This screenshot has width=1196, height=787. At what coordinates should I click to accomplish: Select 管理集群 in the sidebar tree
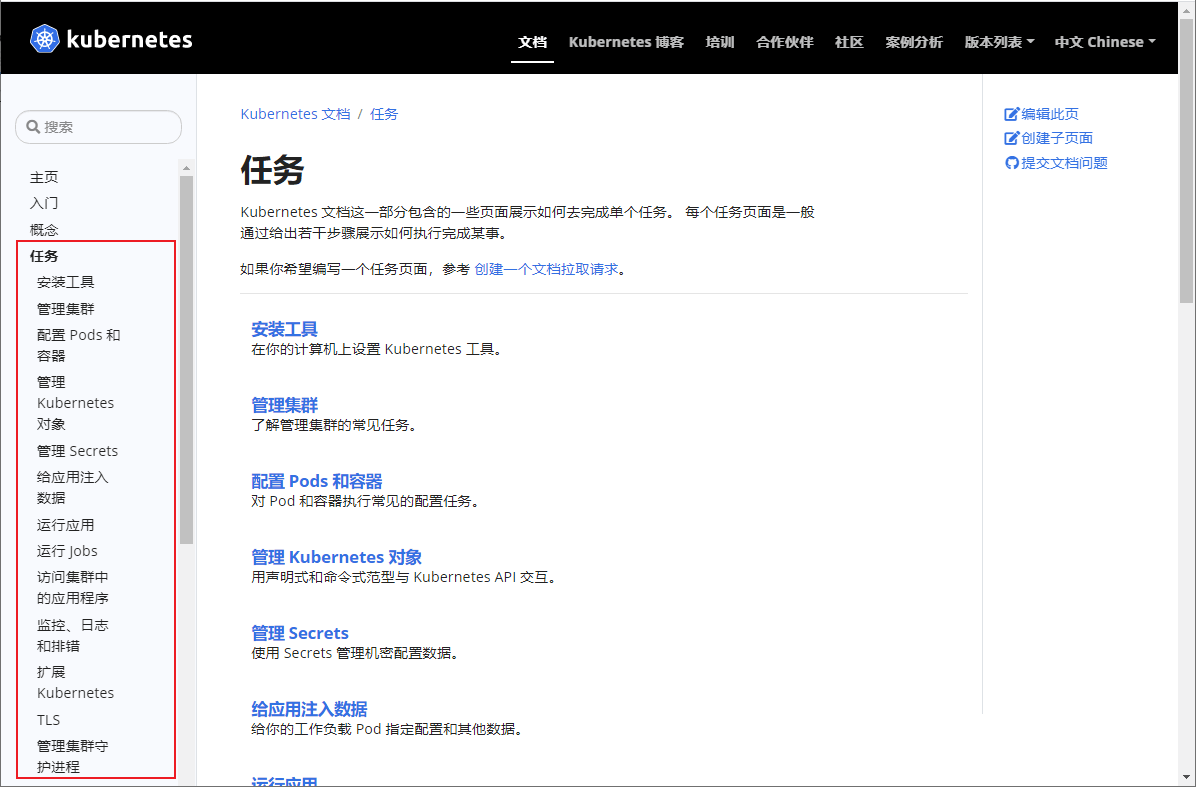click(x=66, y=309)
